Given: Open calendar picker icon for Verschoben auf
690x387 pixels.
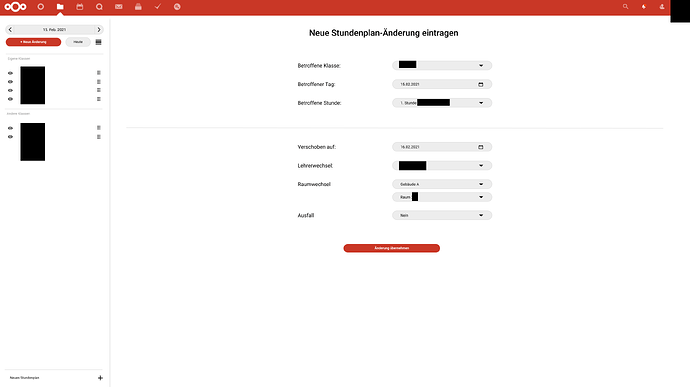Looking at the screenshot, I should pos(481,147).
